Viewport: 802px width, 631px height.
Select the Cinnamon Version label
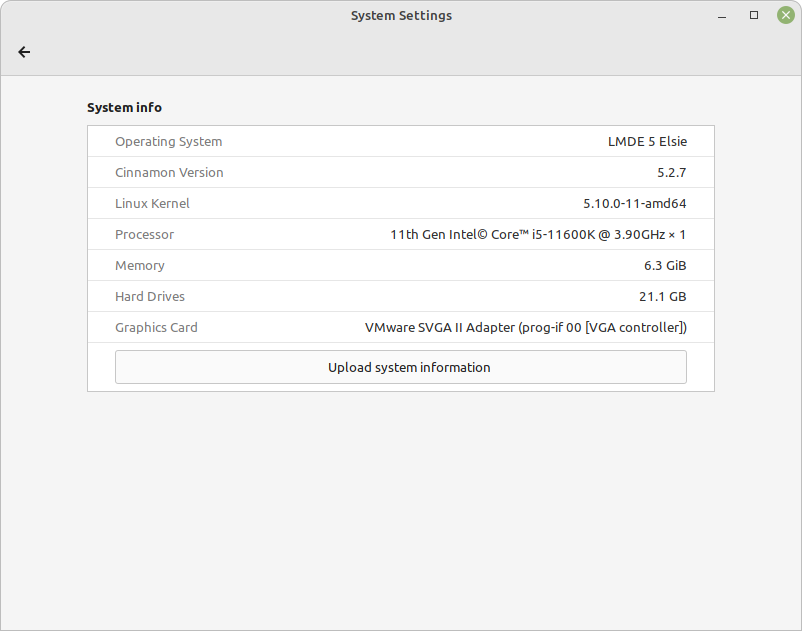click(169, 173)
